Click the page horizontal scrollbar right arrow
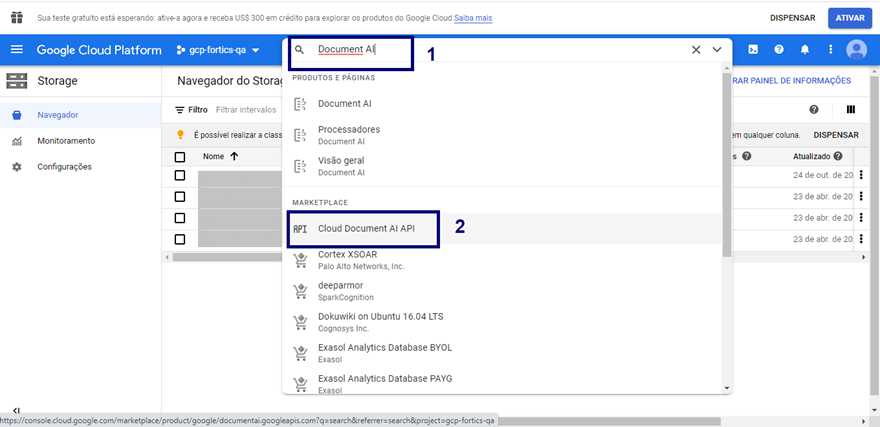The width and height of the screenshot is (880, 427). tap(864, 421)
